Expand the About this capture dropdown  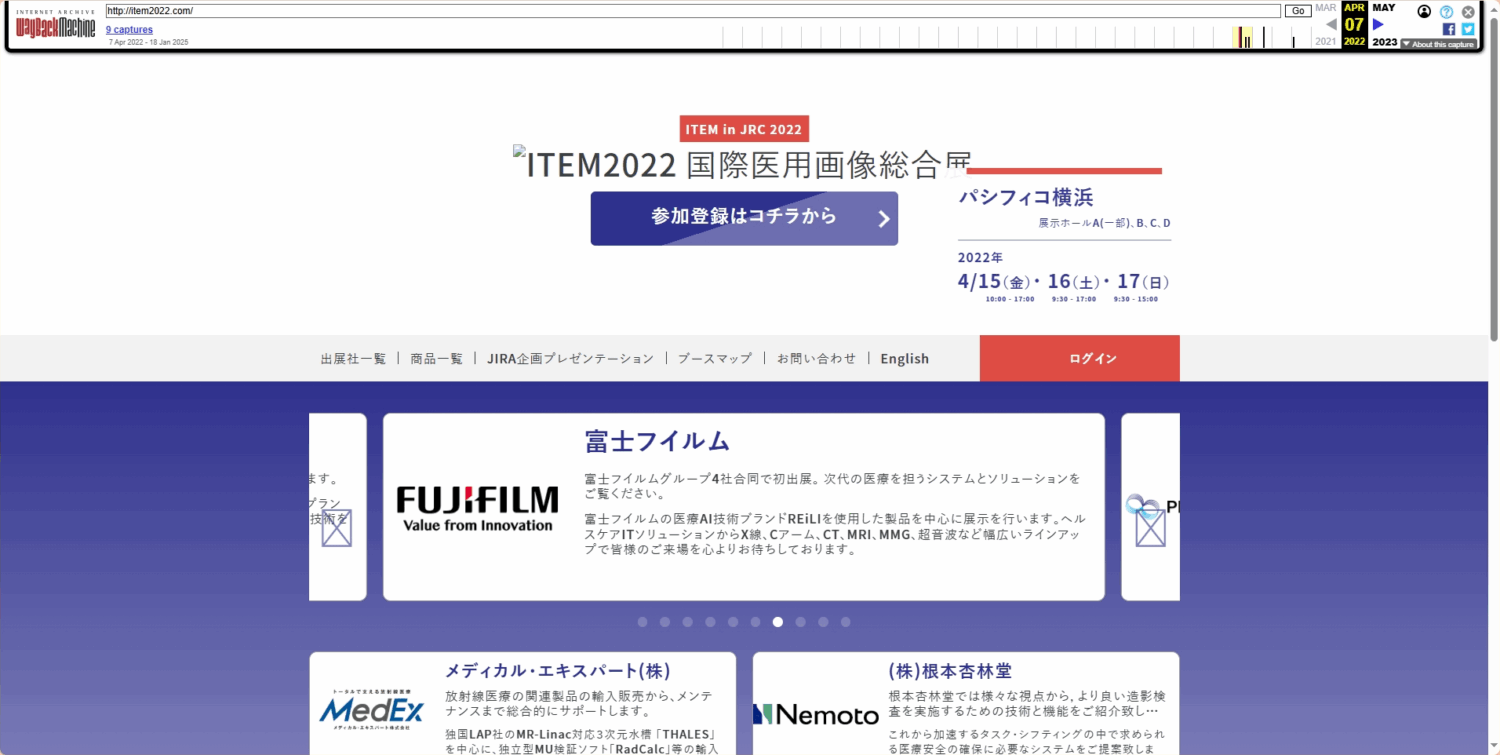coord(1438,44)
